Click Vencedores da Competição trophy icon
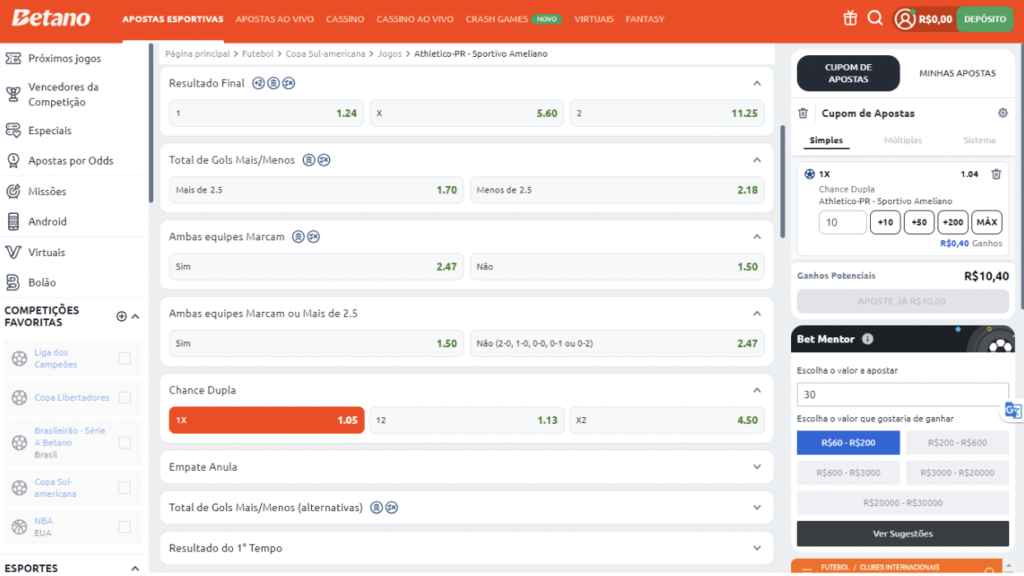The height and width of the screenshot is (576, 1024). (13, 94)
